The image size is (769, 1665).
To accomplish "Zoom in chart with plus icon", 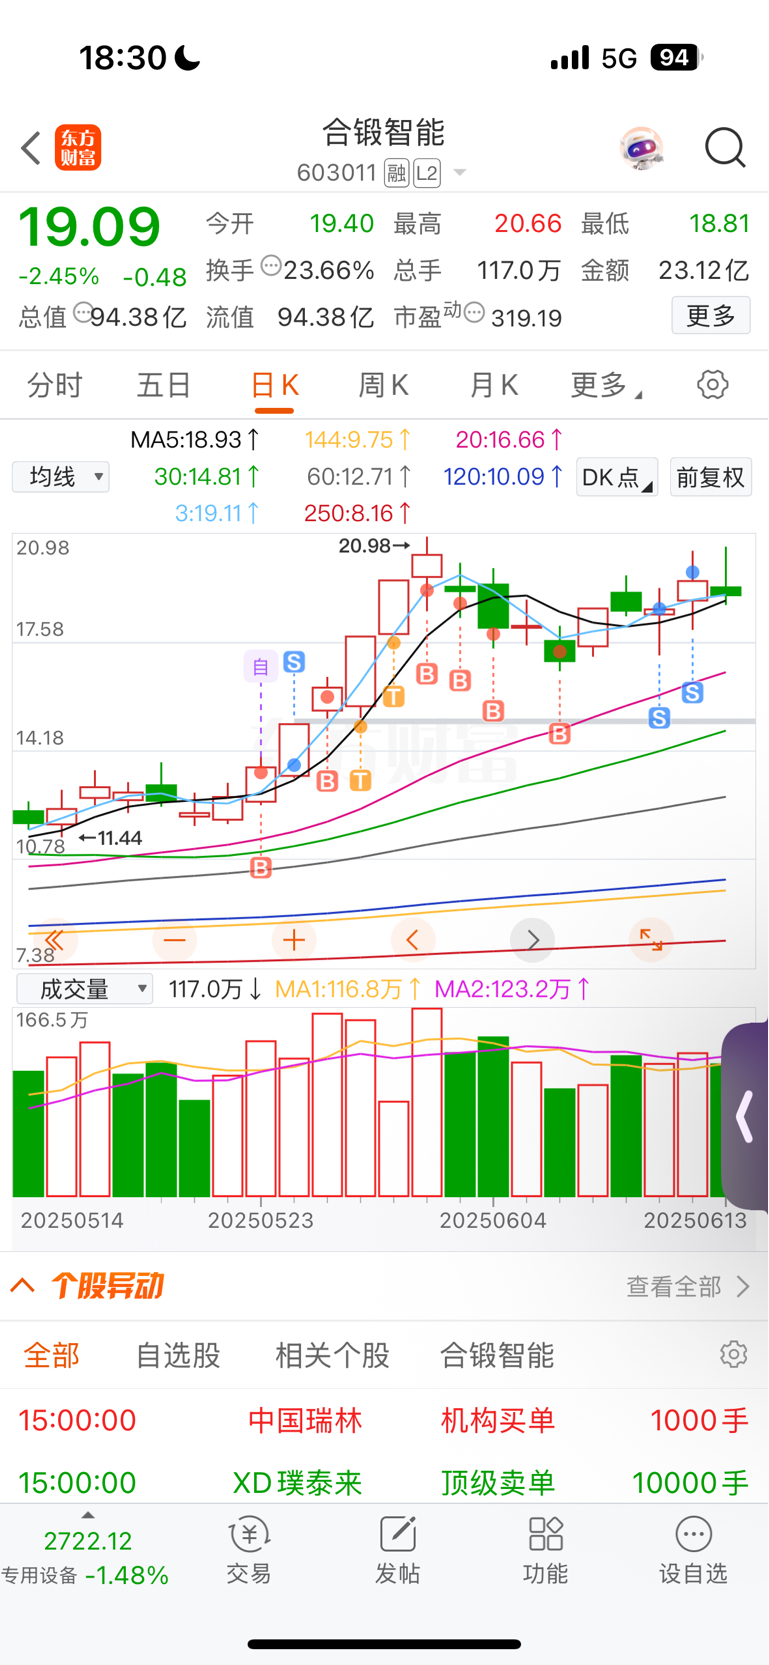I will point(294,940).
